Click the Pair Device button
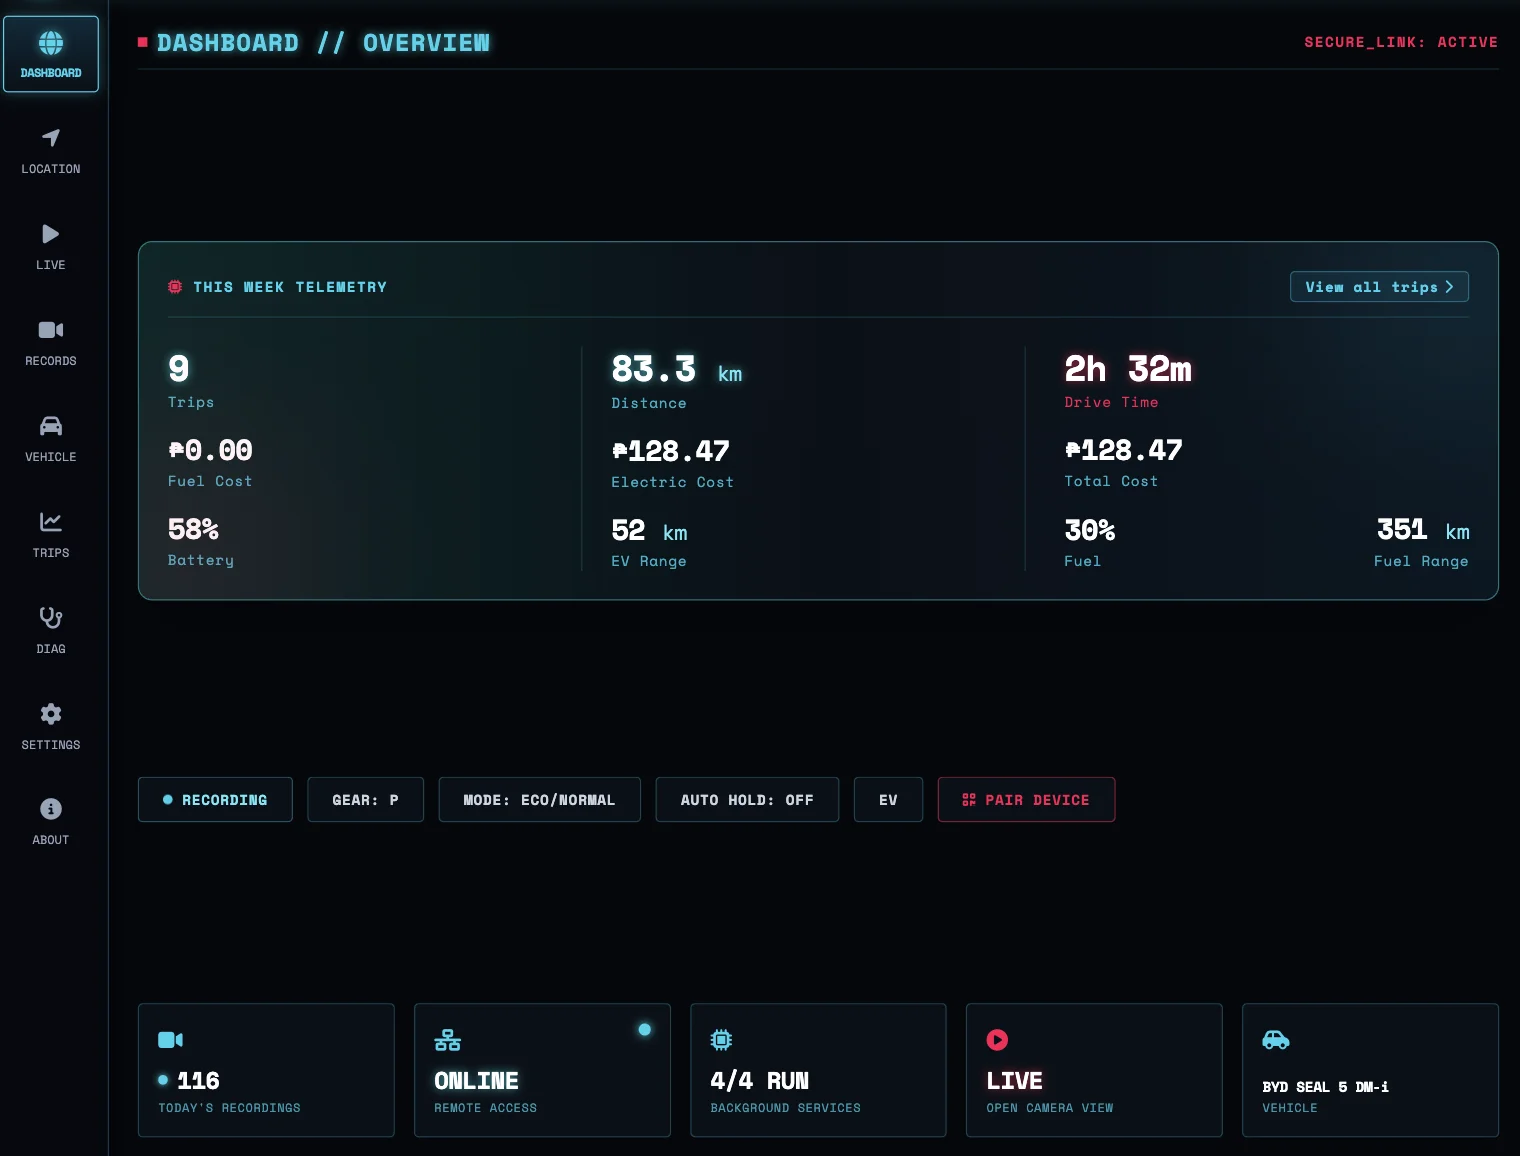 pos(1026,800)
